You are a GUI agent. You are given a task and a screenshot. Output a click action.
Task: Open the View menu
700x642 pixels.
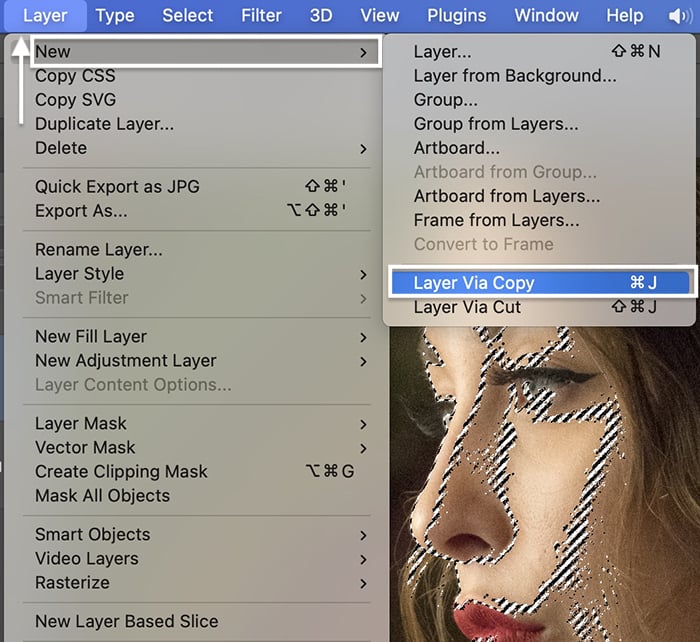tap(379, 16)
